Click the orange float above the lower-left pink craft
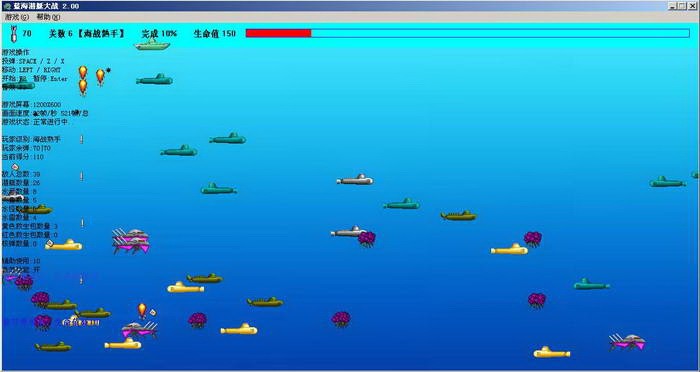This screenshot has height=372, width=700. pyautogui.click(x=142, y=310)
